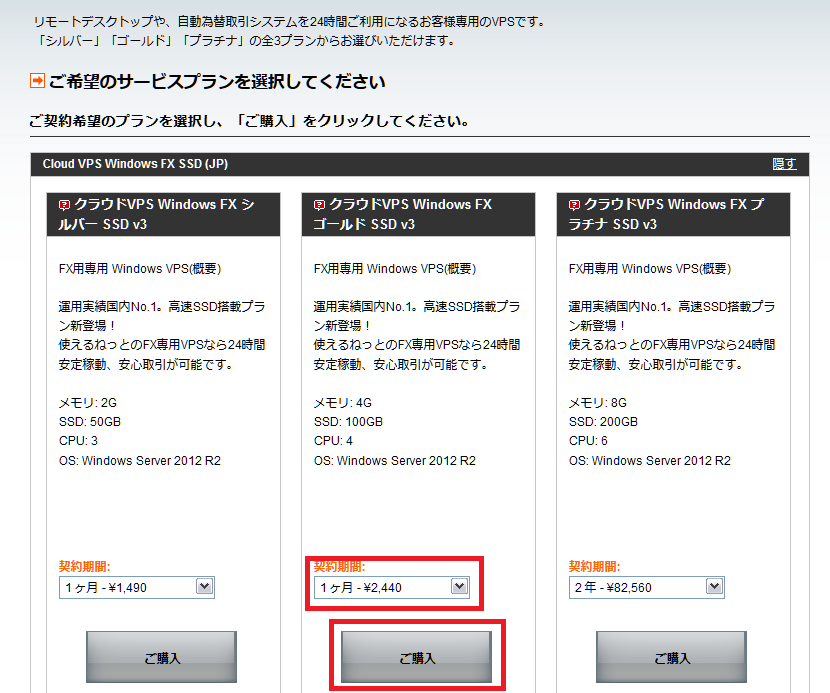
Task: Purchase the Platinum SSD v3 plan
Action: click(x=671, y=657)
